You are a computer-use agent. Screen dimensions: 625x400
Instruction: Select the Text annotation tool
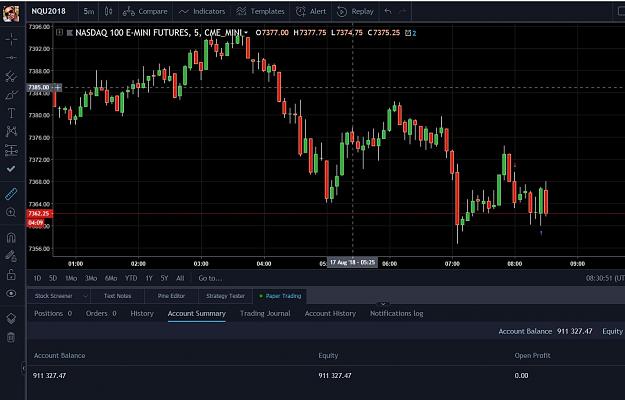[11, 113]
